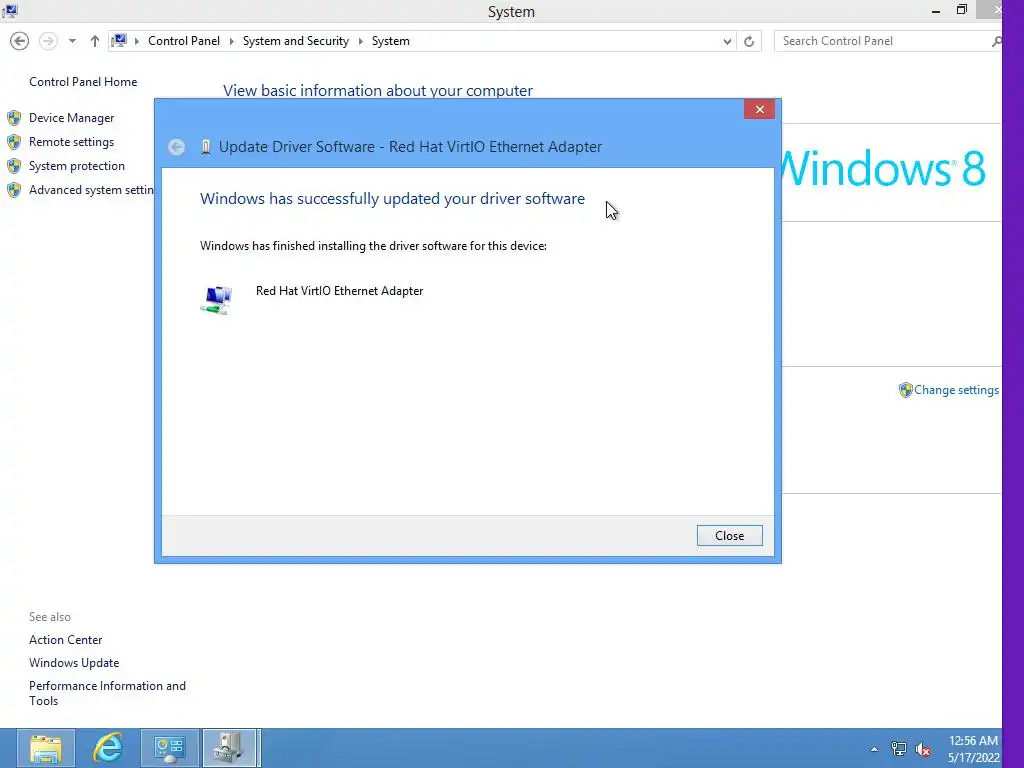Click the shield icon beside System protection
1024x768 pixels.
click(x=14, y=166)
